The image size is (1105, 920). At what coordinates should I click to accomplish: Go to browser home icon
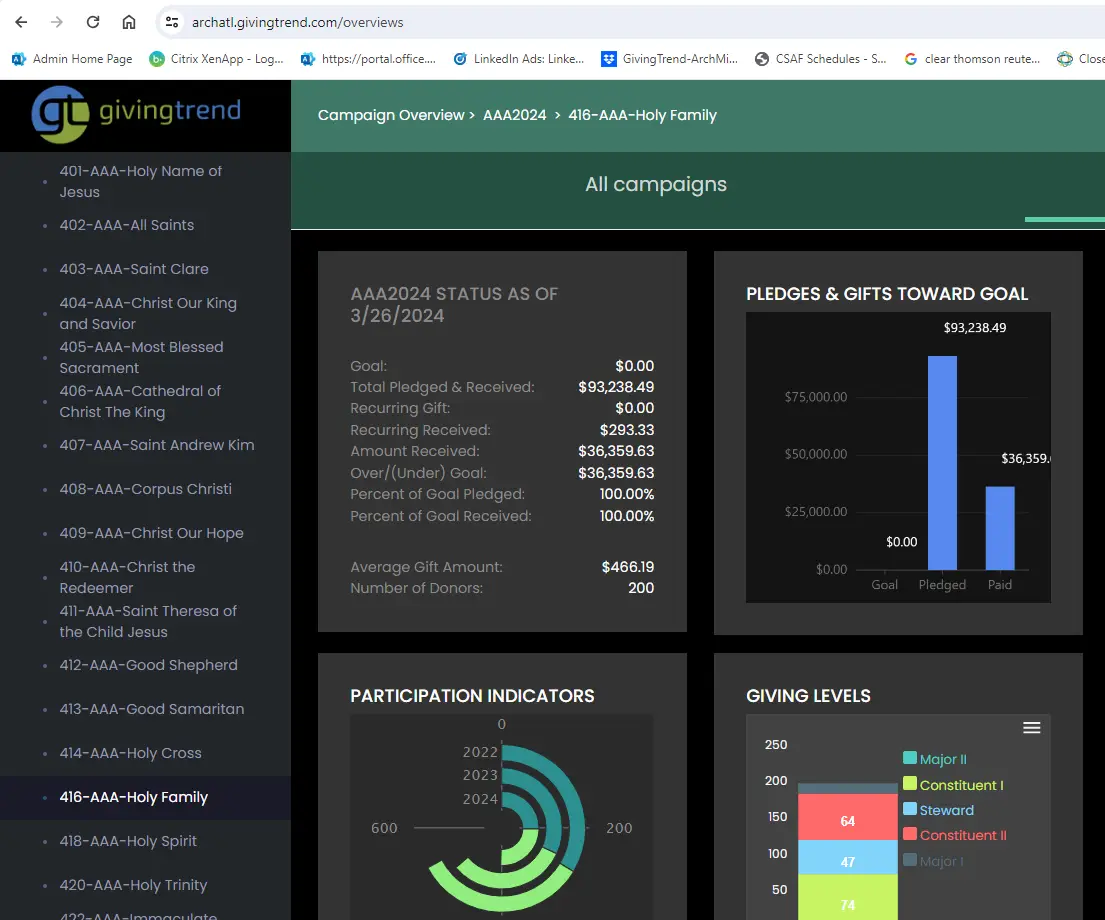(x=129, y=22)
